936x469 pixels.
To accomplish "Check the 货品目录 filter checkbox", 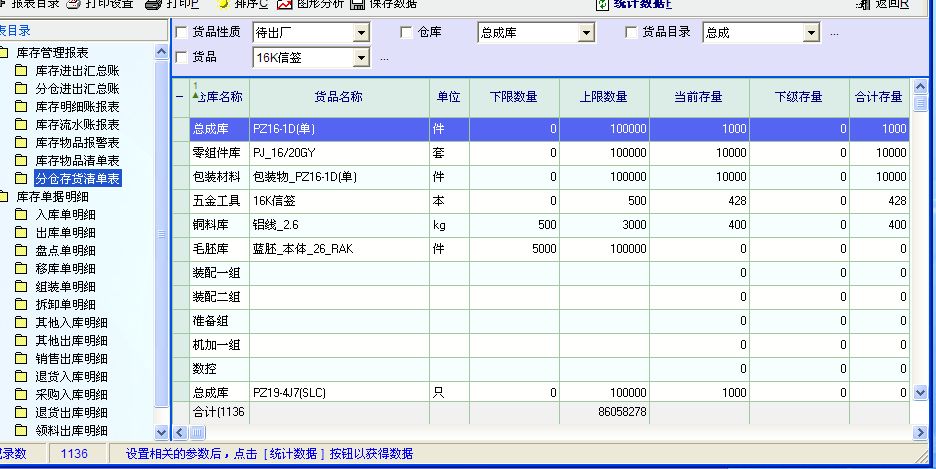I will (631, 33).
